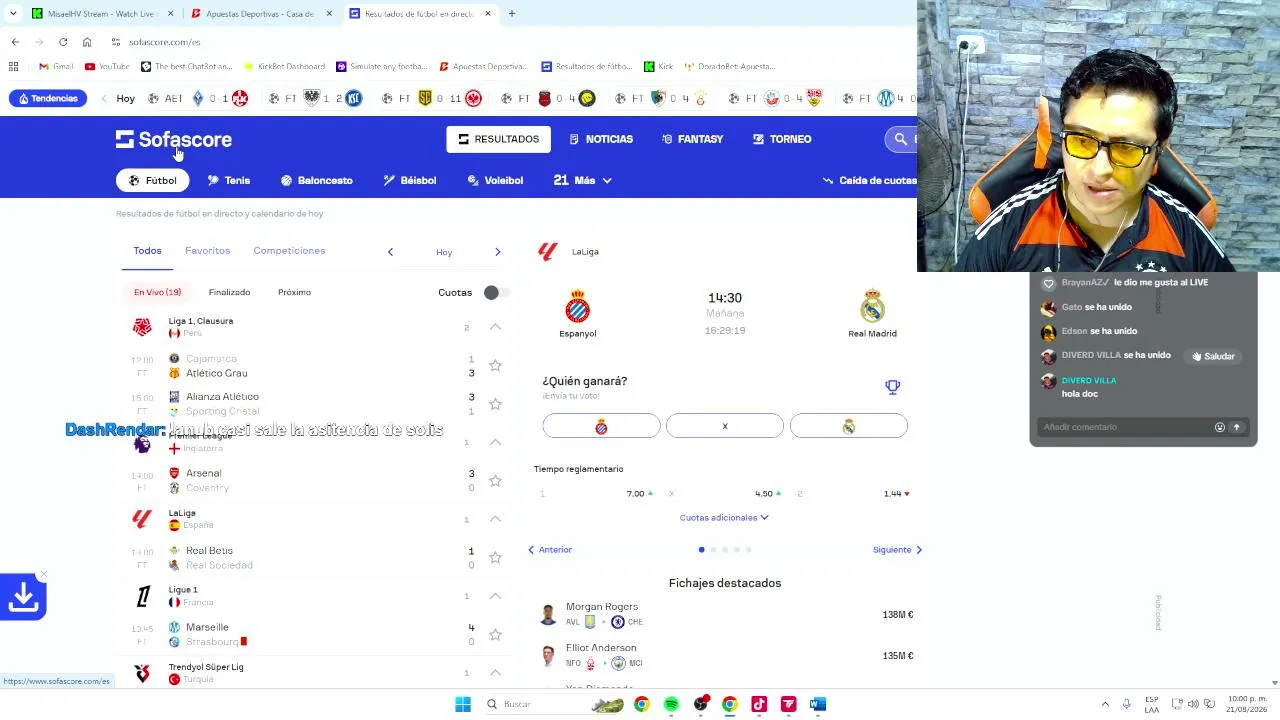Open the FANTASY section
The height and width of the screenshot is (720, 1280).
coord(692,139)
